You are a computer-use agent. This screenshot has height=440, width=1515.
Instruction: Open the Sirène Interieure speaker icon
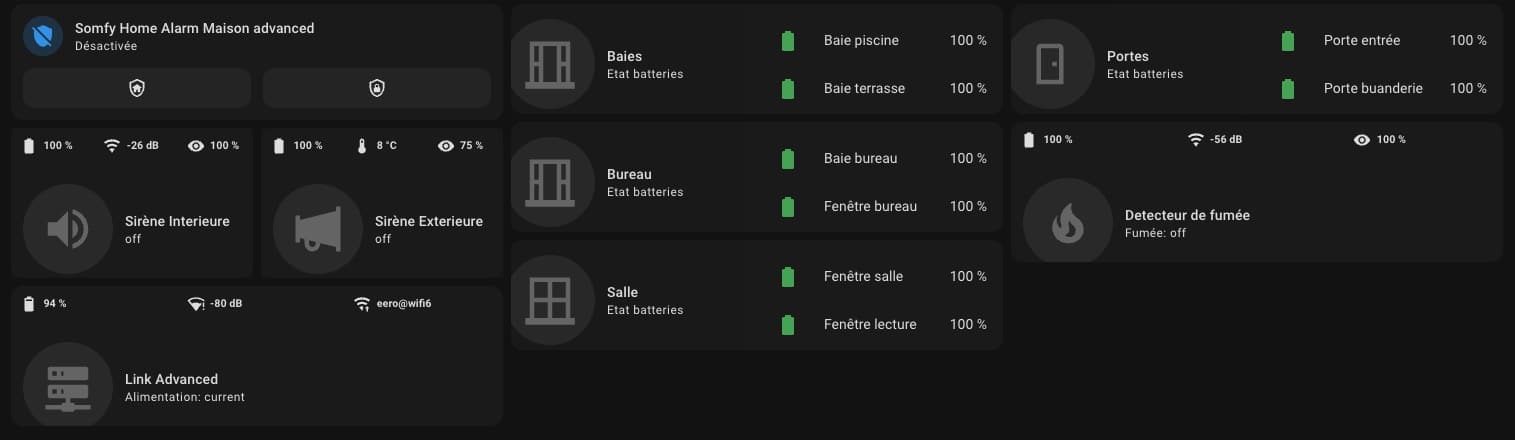[67, 229]
